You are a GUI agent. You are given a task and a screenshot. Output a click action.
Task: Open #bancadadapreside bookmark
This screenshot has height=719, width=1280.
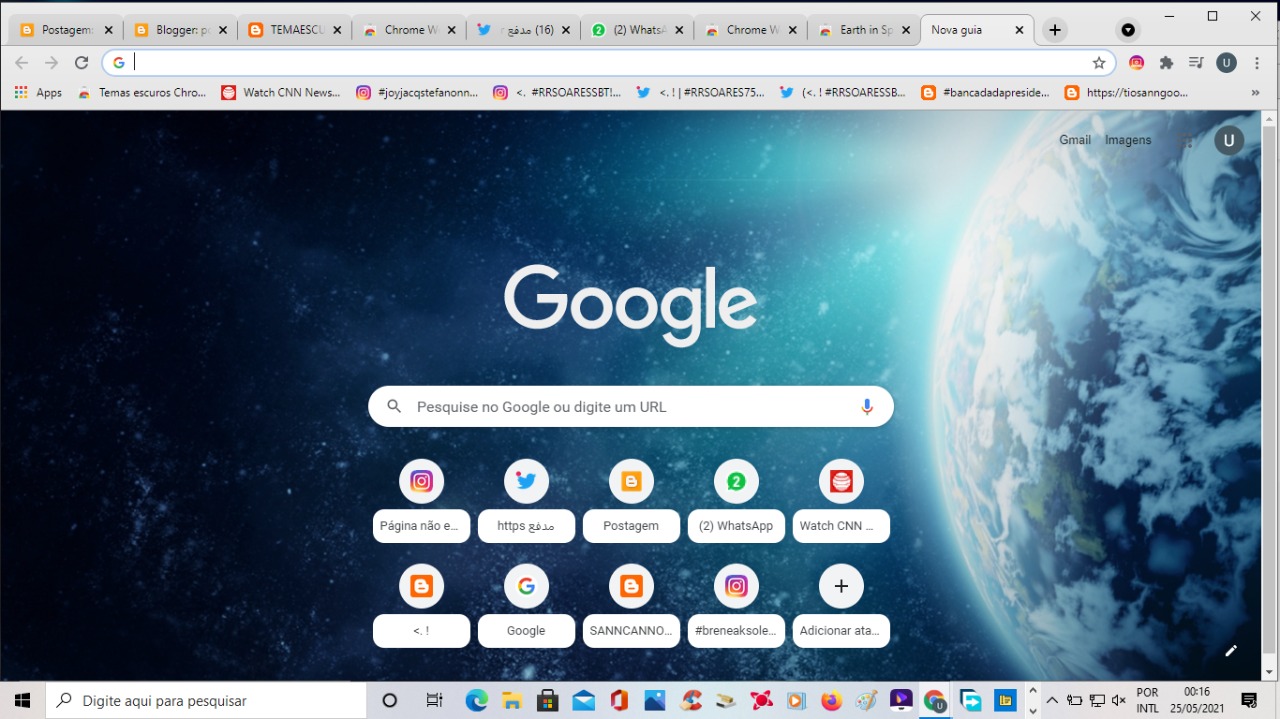(x=985, y=92)
